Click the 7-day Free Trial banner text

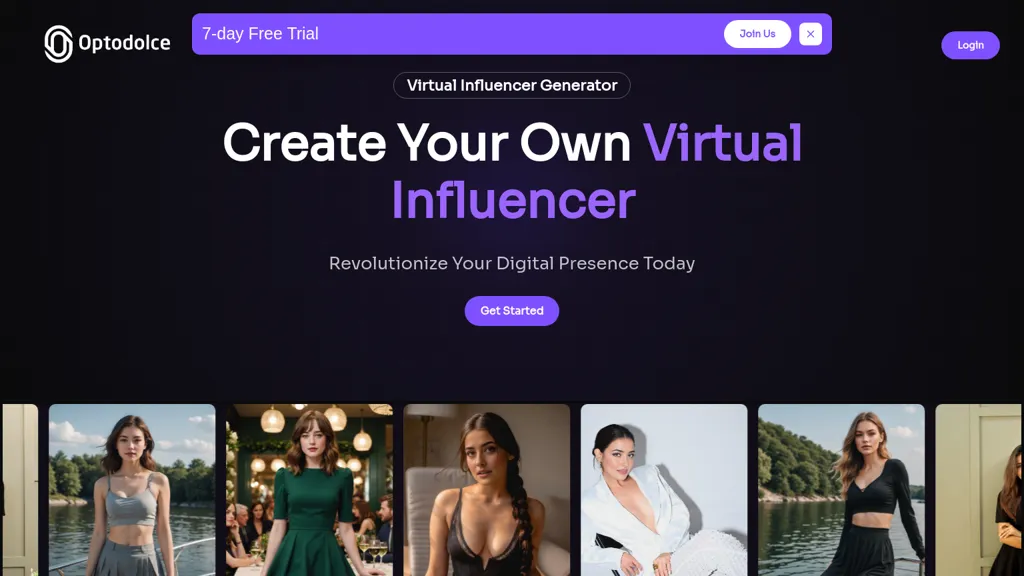point(260,33)
